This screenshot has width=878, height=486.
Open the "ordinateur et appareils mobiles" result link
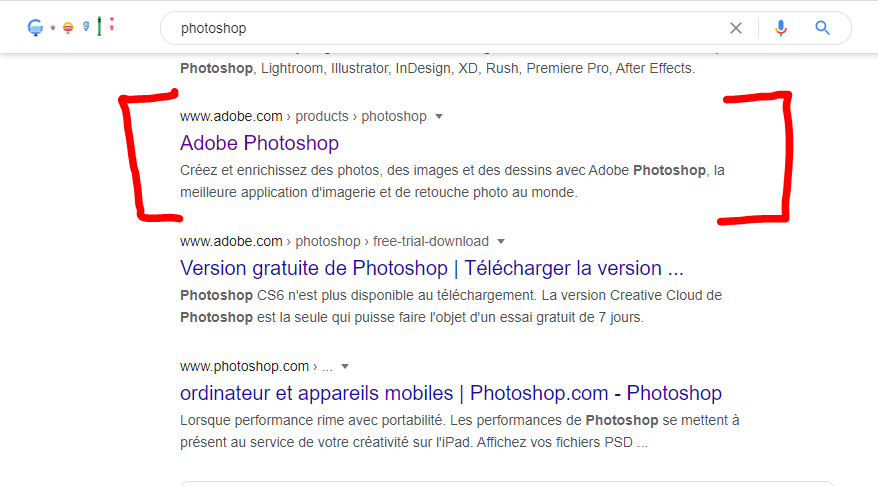[x=450, y=393]
